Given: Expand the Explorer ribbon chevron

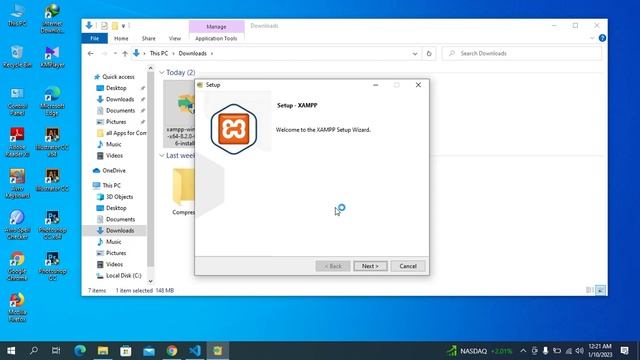Looking at the screenshot, I should (x=592, y=38).
